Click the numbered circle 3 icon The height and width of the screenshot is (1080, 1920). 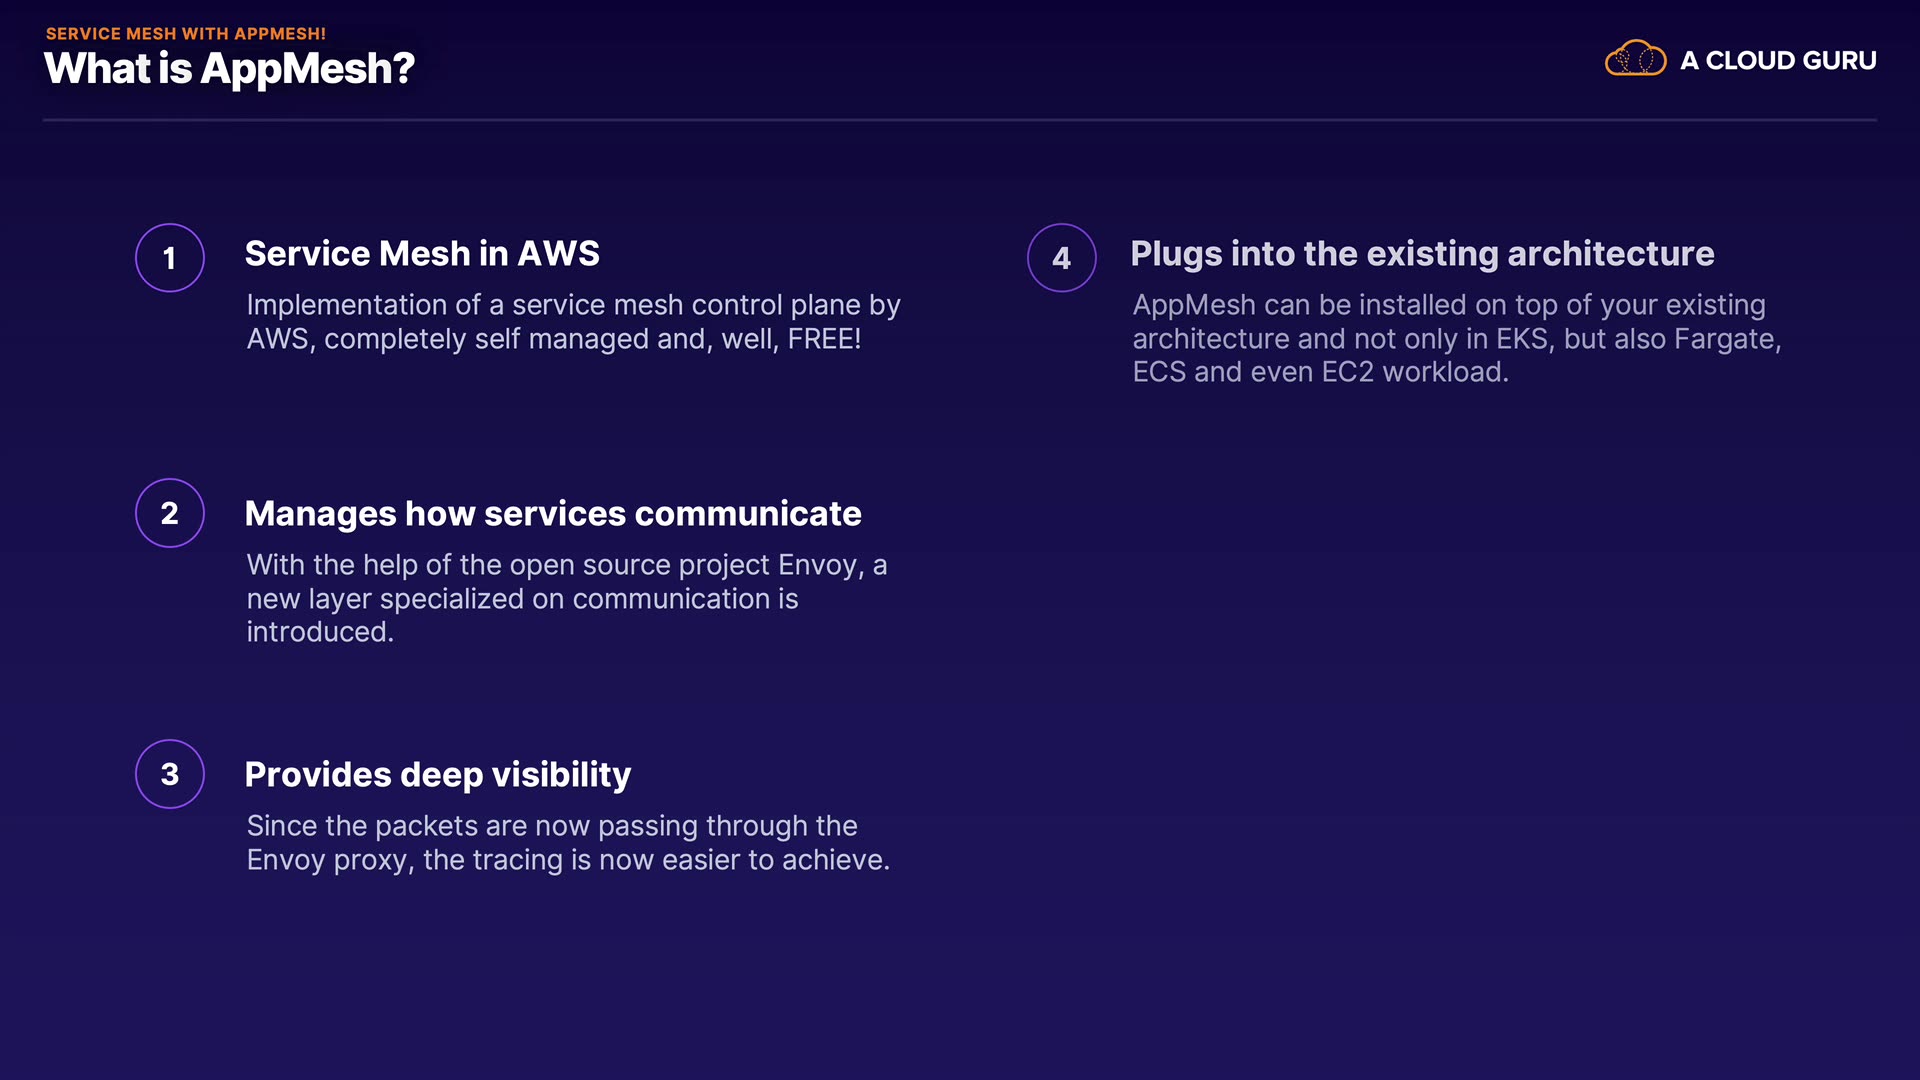(170, 774)
